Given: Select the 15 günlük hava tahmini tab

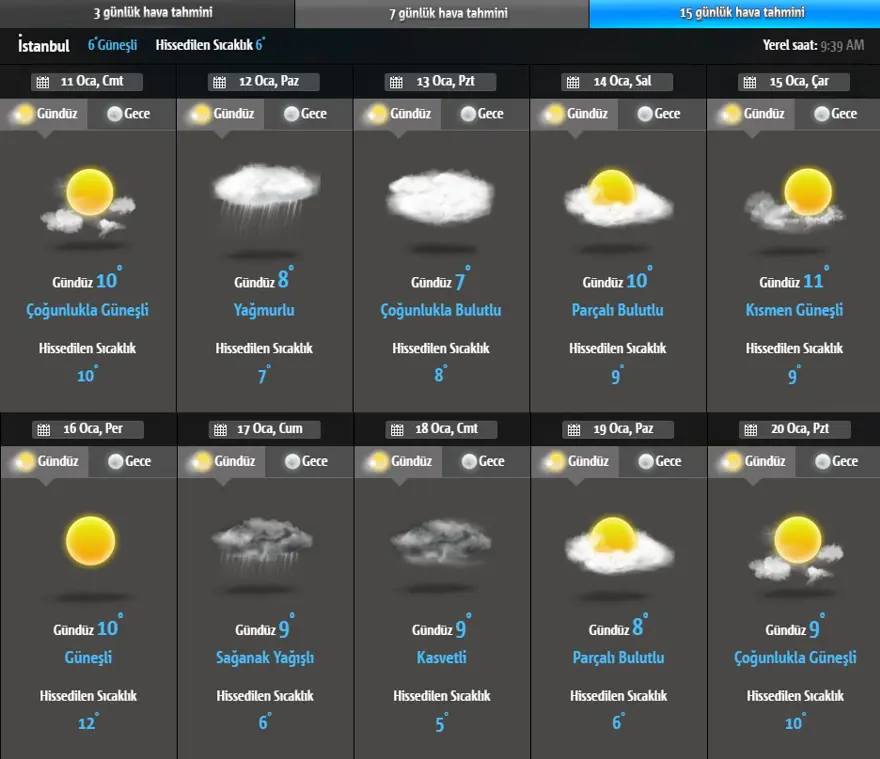Looking at the screenshot, I should 735,13.
